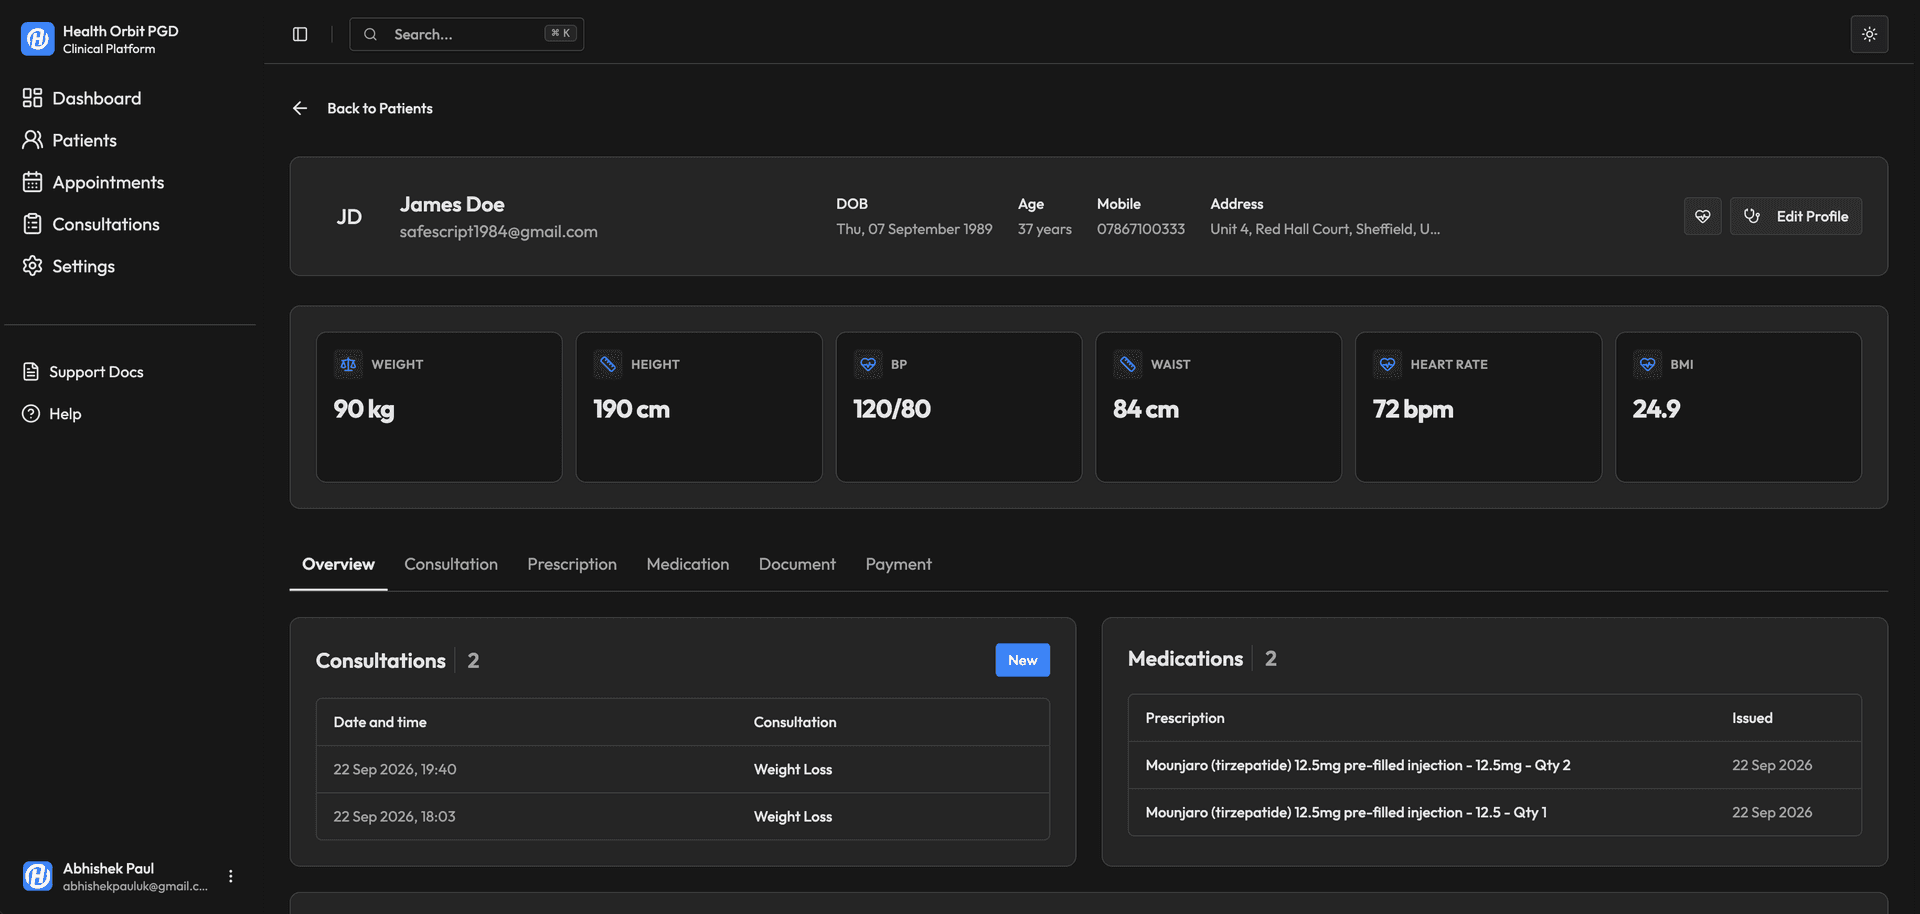Click the BP heart icon
The width and height of the screenshot is (1920, 914).
pos(868,365)
